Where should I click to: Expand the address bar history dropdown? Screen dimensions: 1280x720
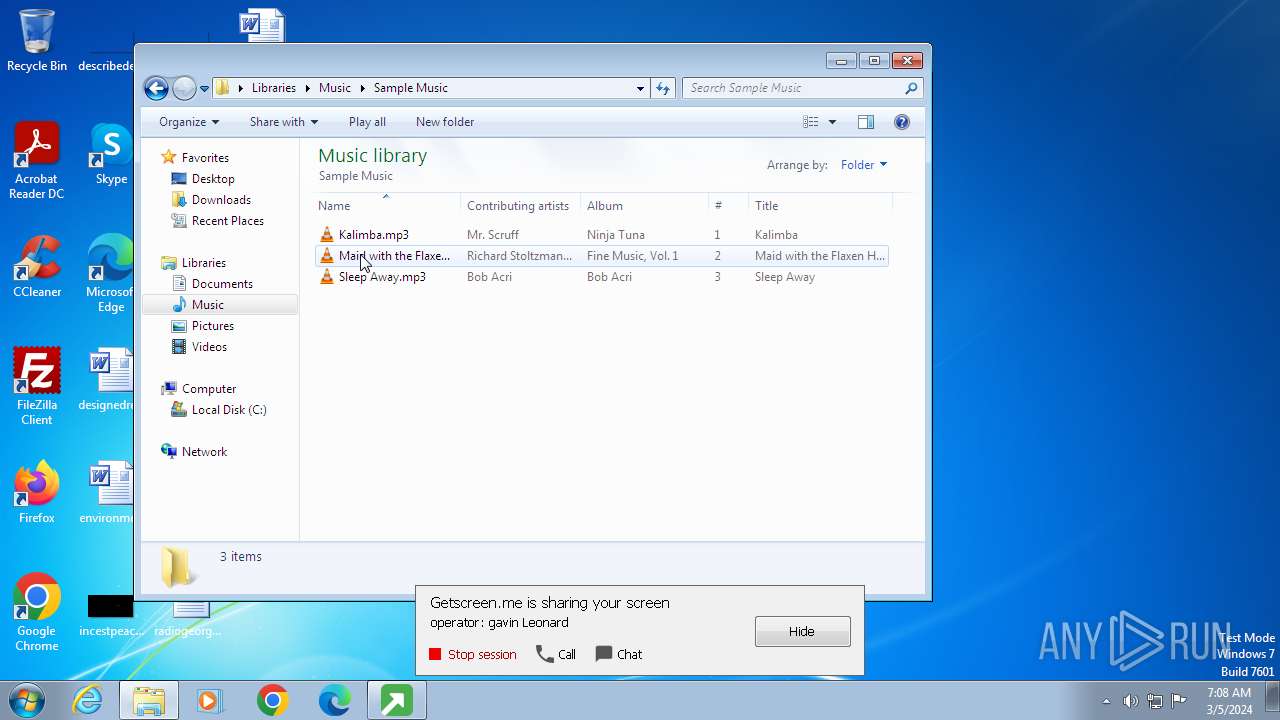640,88
